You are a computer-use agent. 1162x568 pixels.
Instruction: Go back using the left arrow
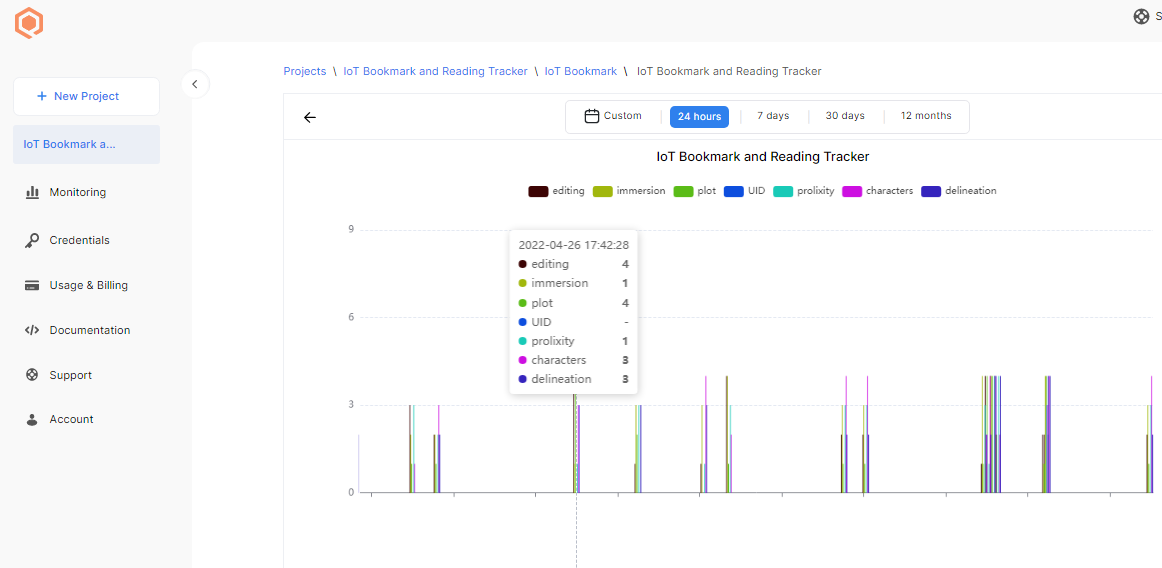point(310,117)
